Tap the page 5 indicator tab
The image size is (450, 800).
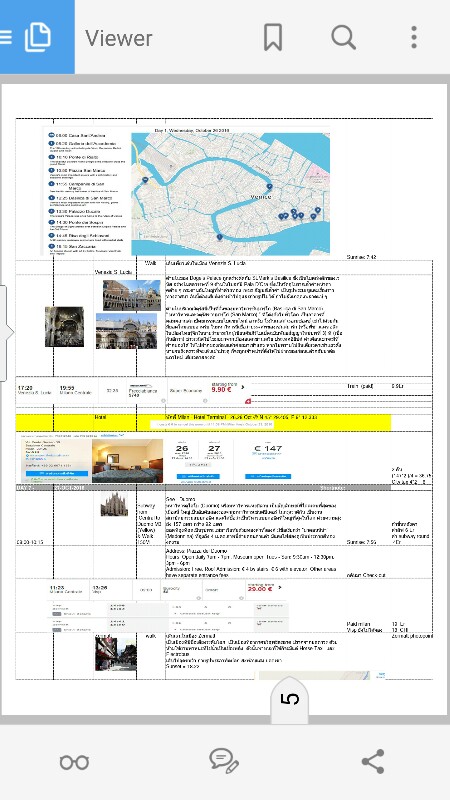tap(289, 700)
